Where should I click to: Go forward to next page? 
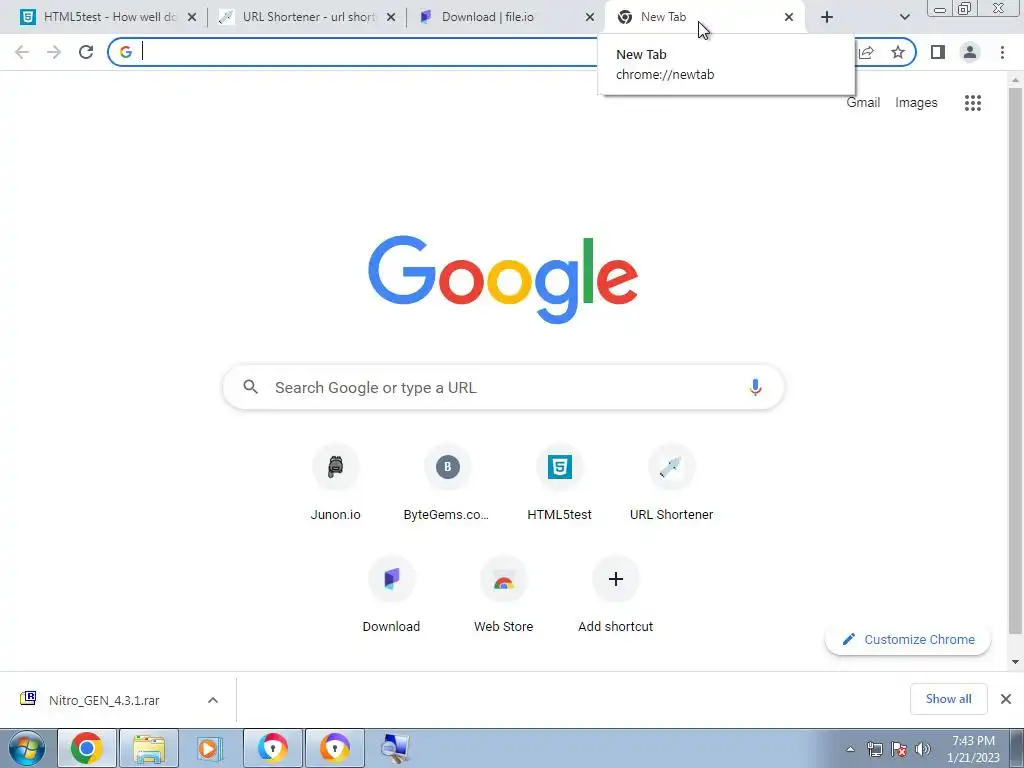coord(54,52)
